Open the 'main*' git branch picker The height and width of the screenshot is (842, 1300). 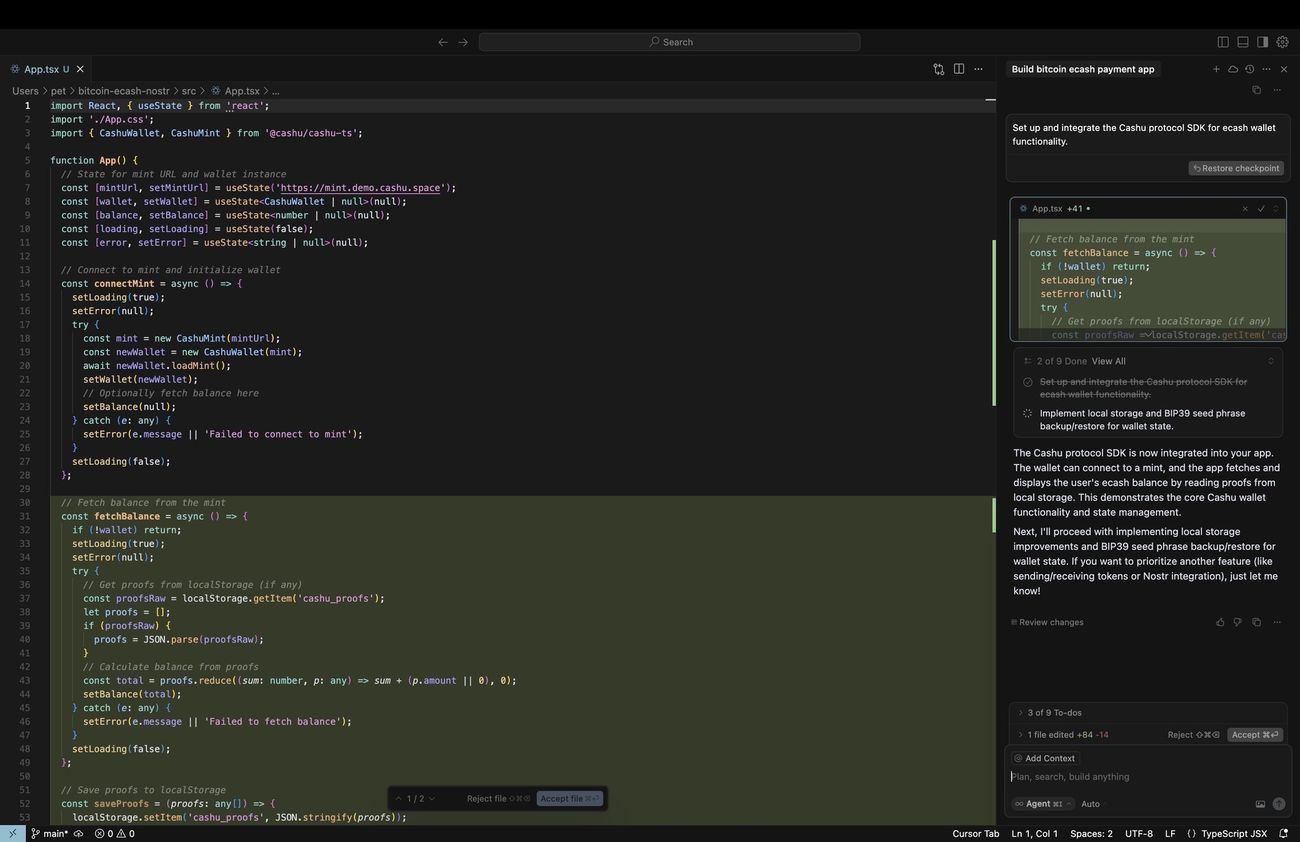[49, 834]
